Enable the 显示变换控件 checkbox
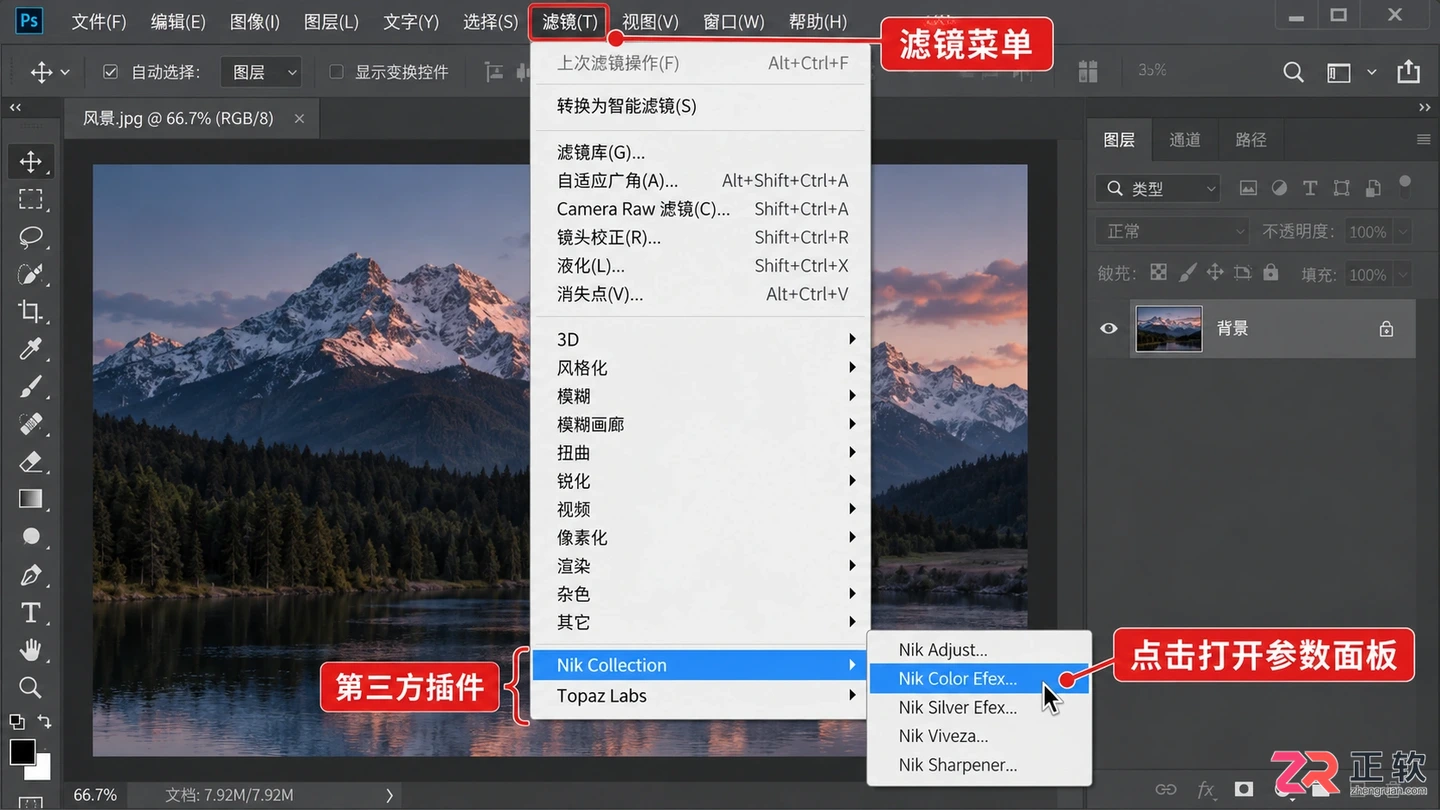This screenshot has width=1440, height=810. [x=336, y=72]
